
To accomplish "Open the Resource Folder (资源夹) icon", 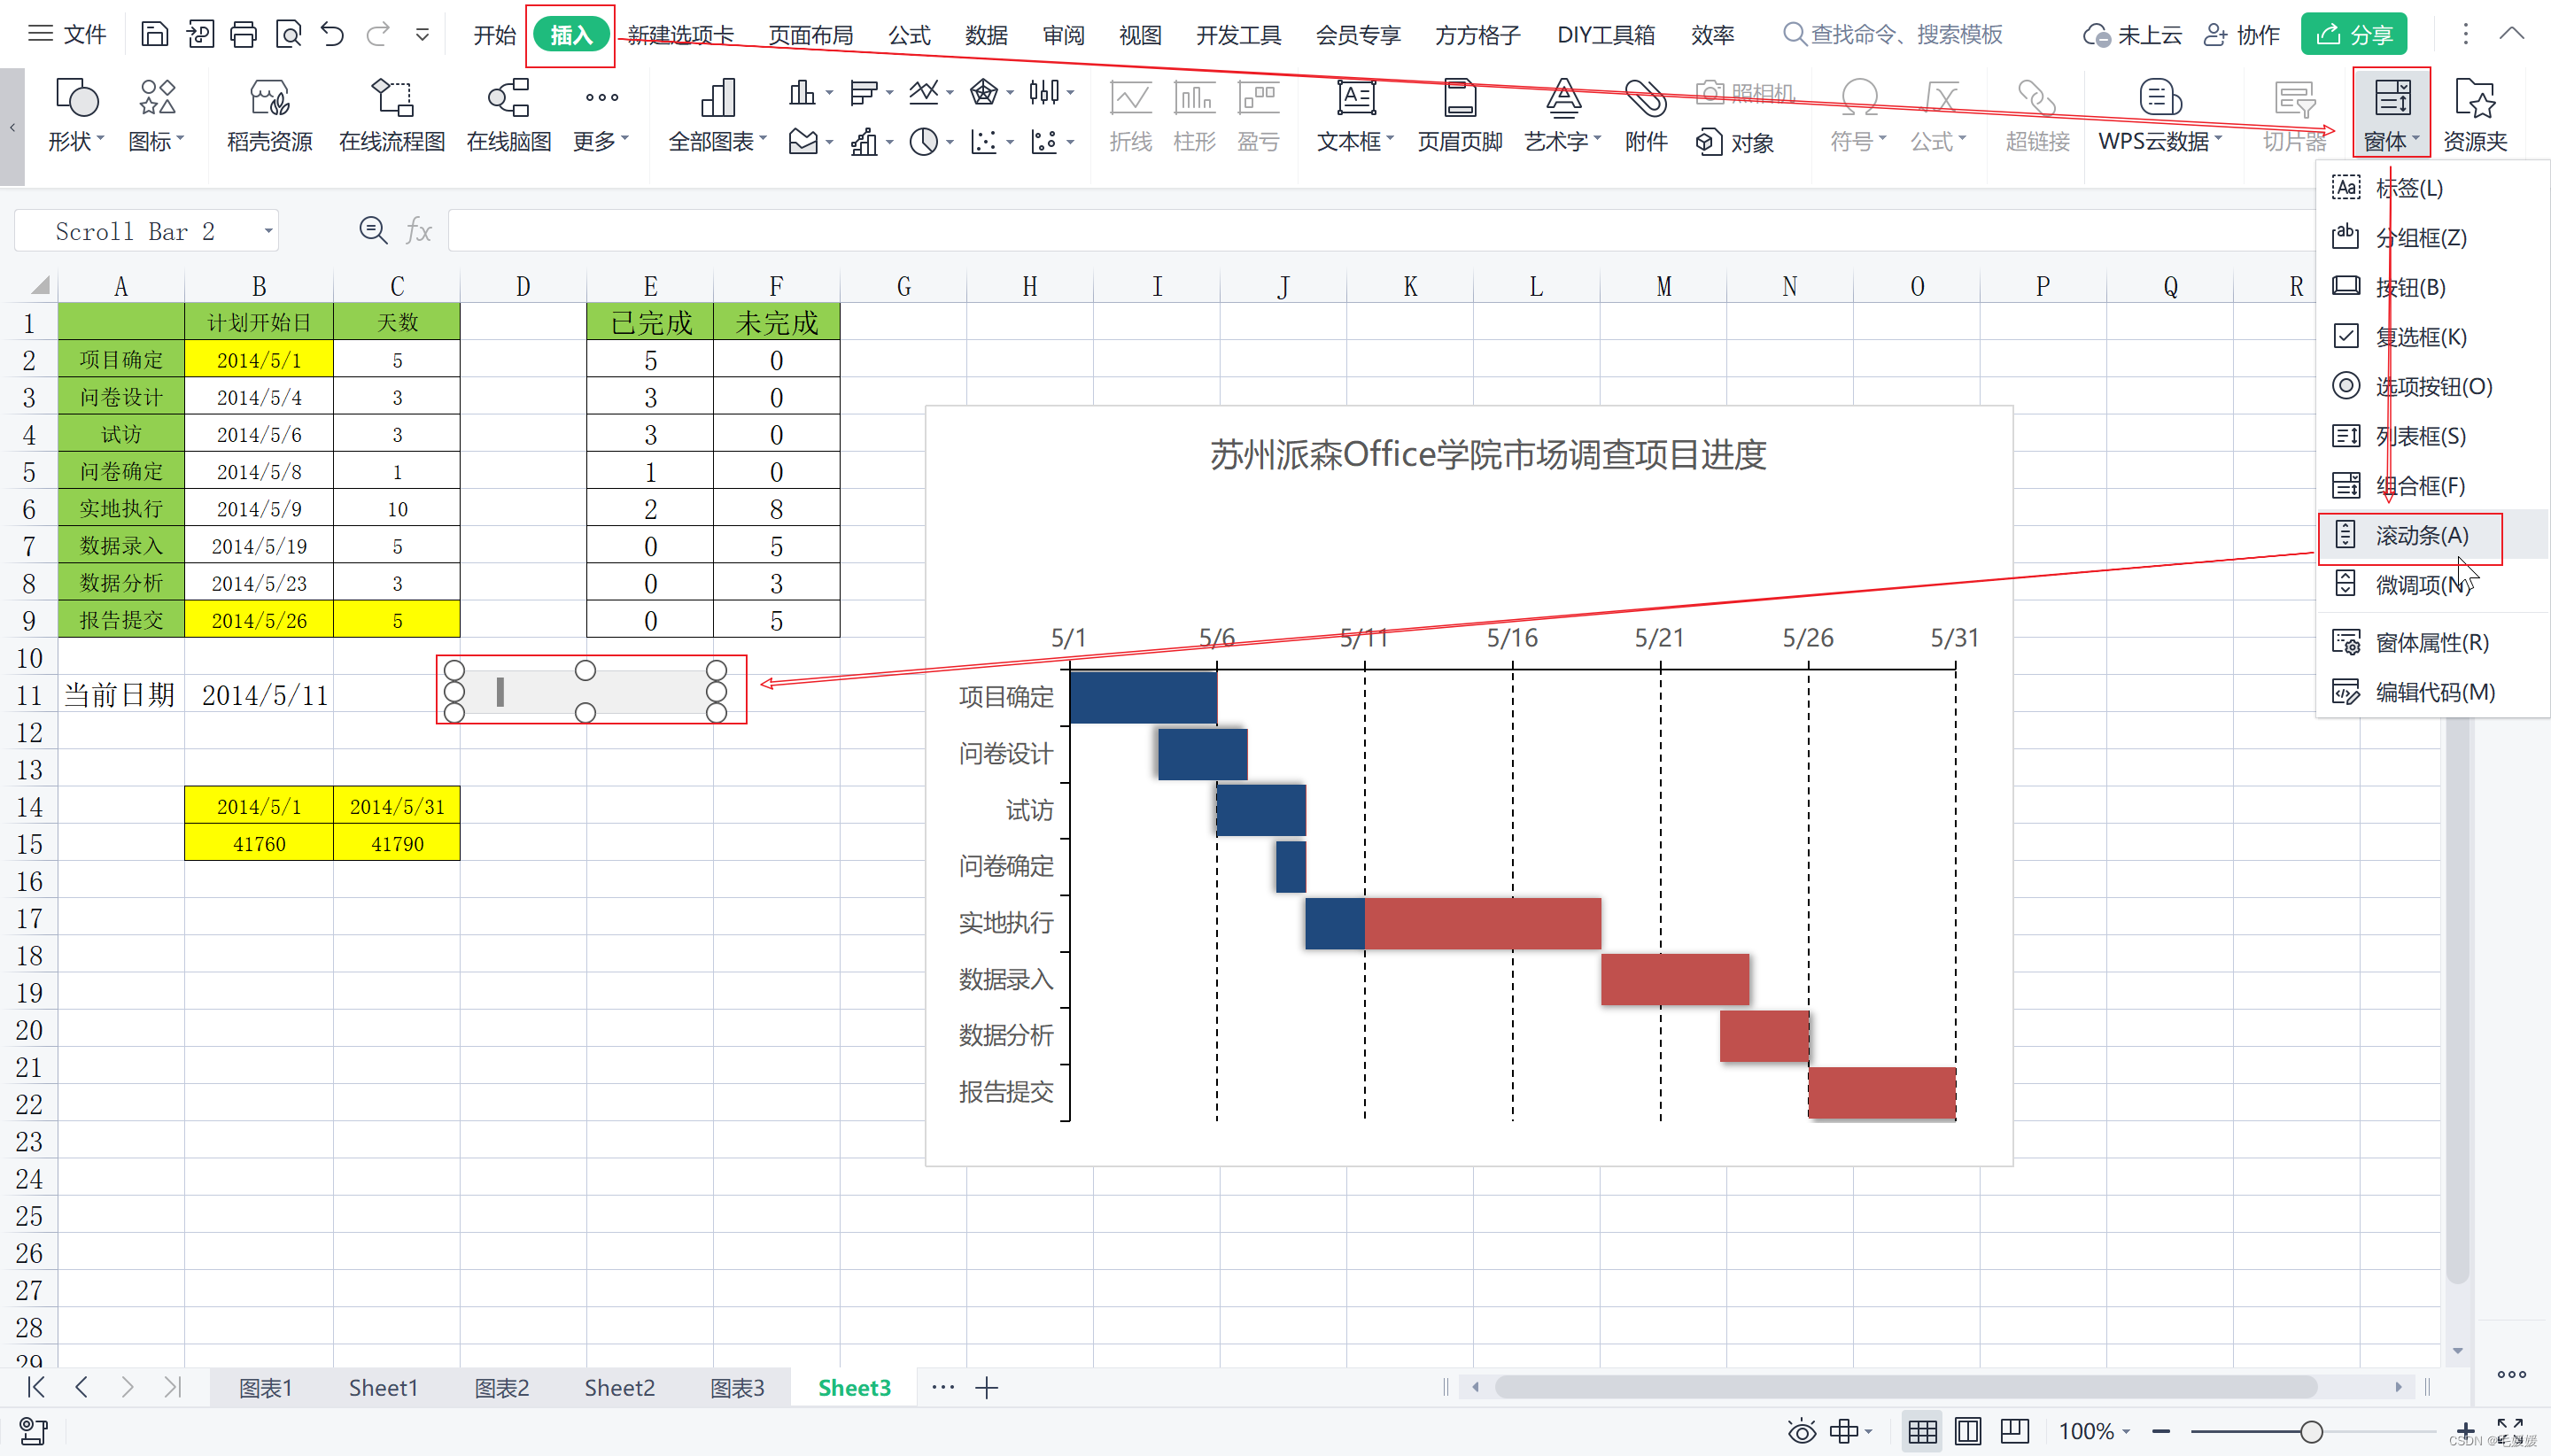I will coord(2474,100).
